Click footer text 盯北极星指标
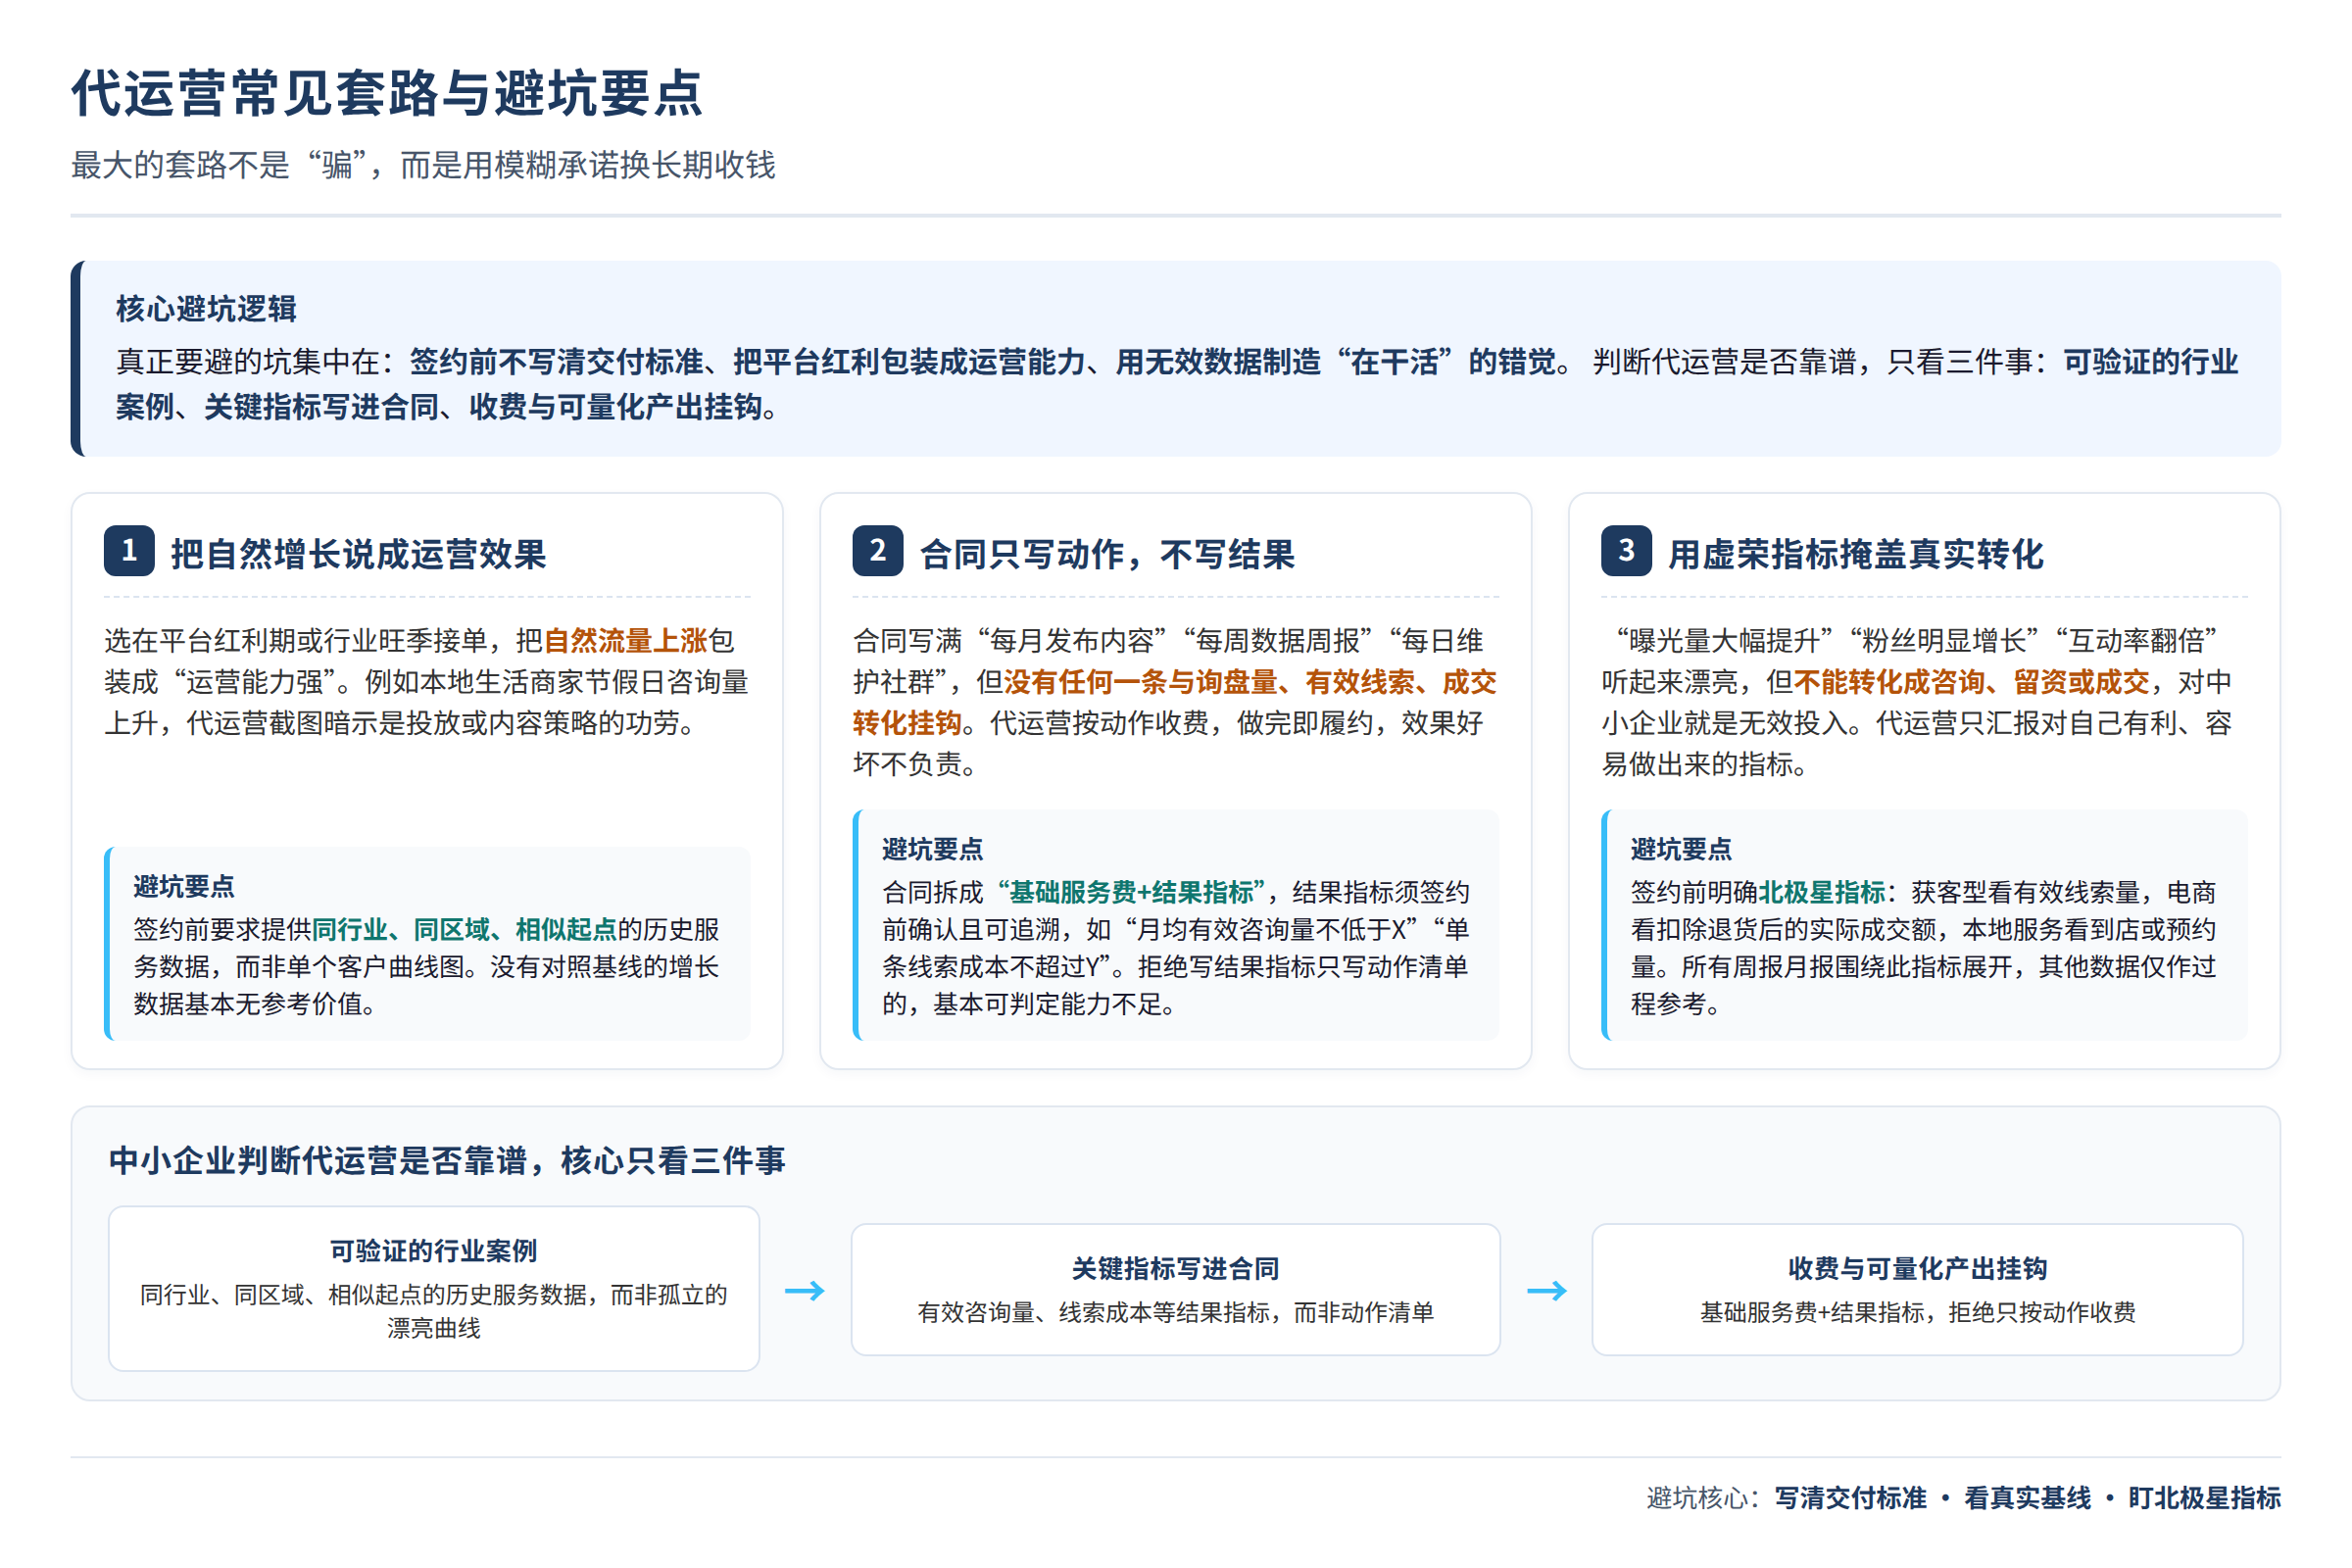The image size is (2352, 1568). [2205, 1498]
